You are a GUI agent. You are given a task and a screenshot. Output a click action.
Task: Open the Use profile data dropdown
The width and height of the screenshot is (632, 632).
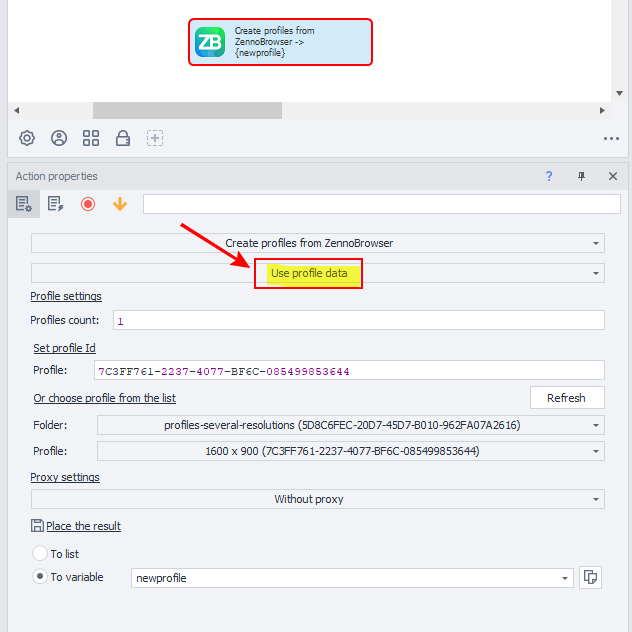[x=318, y=273]
